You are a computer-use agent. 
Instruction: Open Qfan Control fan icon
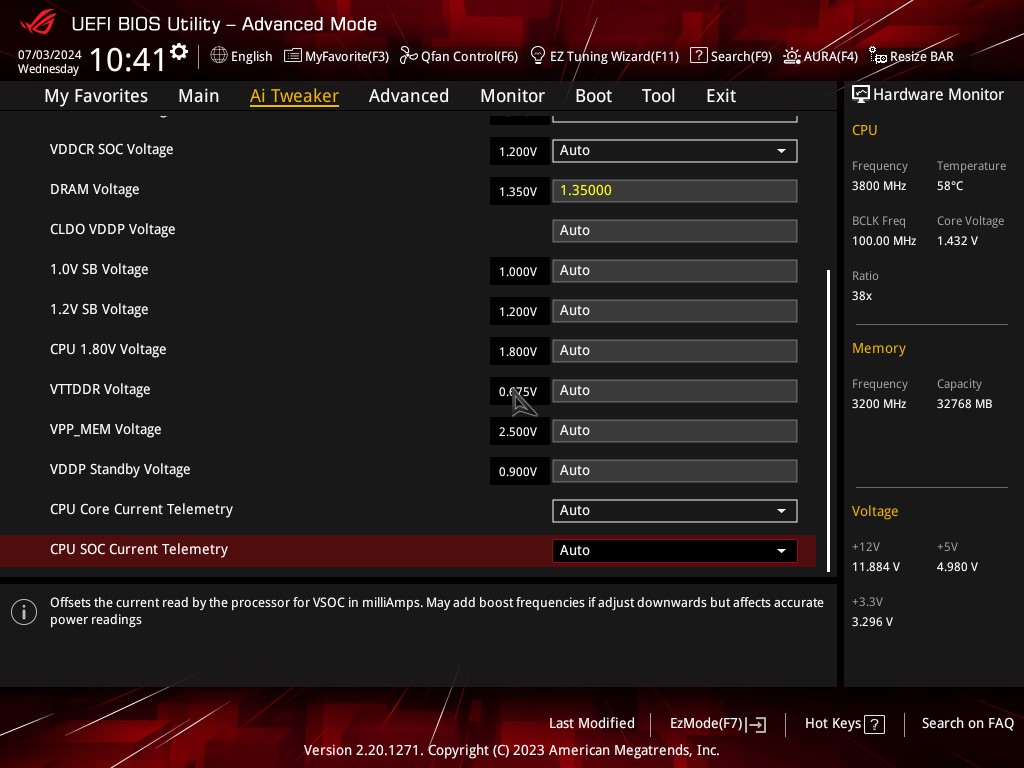(409, 56)
